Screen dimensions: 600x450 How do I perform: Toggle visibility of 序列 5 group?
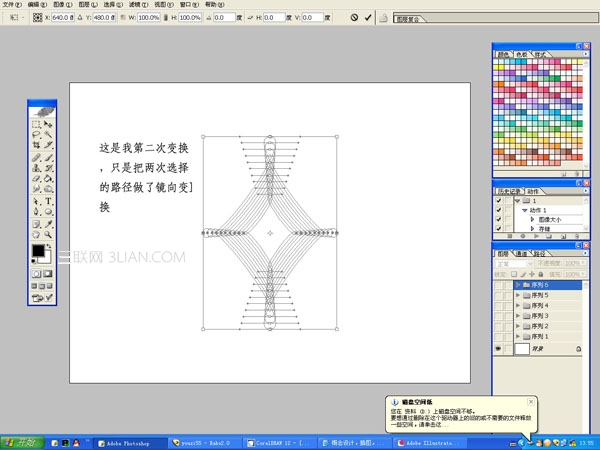[498, 295]
